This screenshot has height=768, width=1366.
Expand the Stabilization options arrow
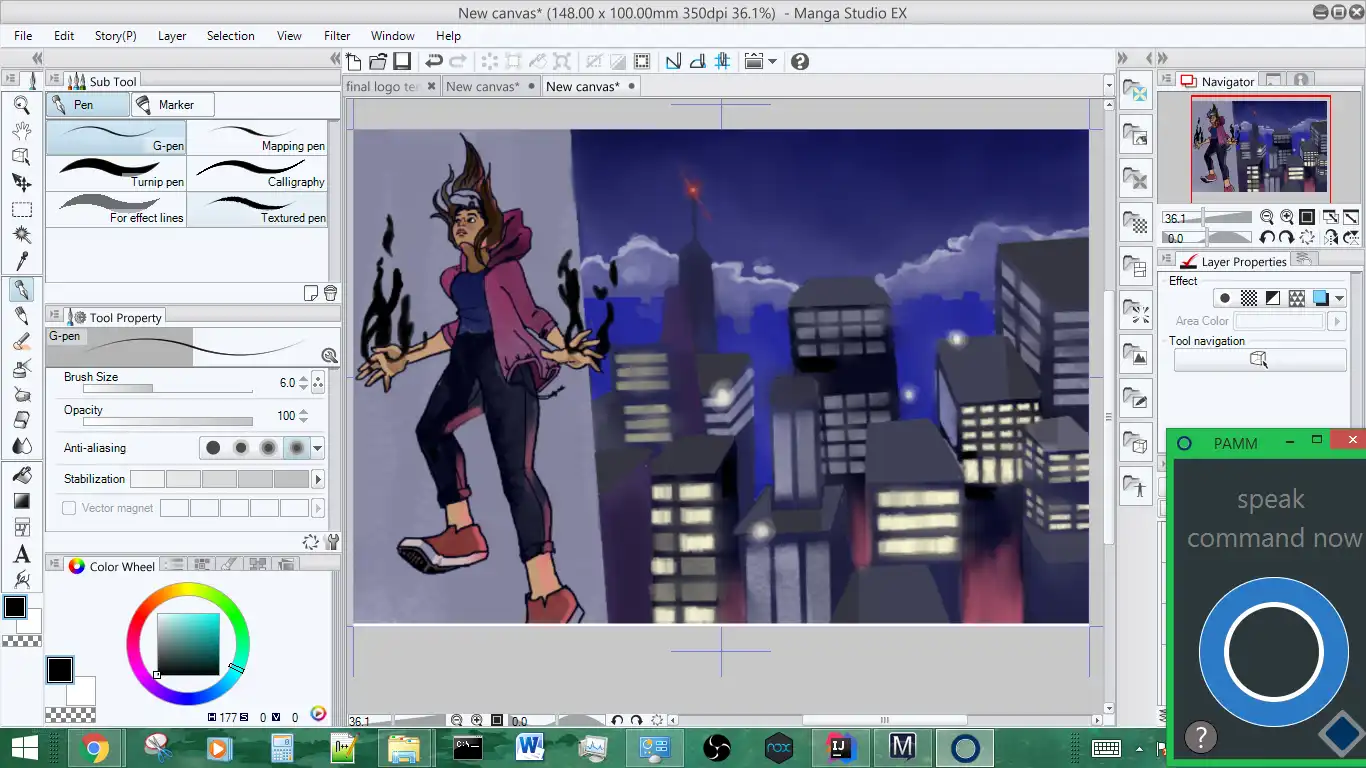pos(318,480)
